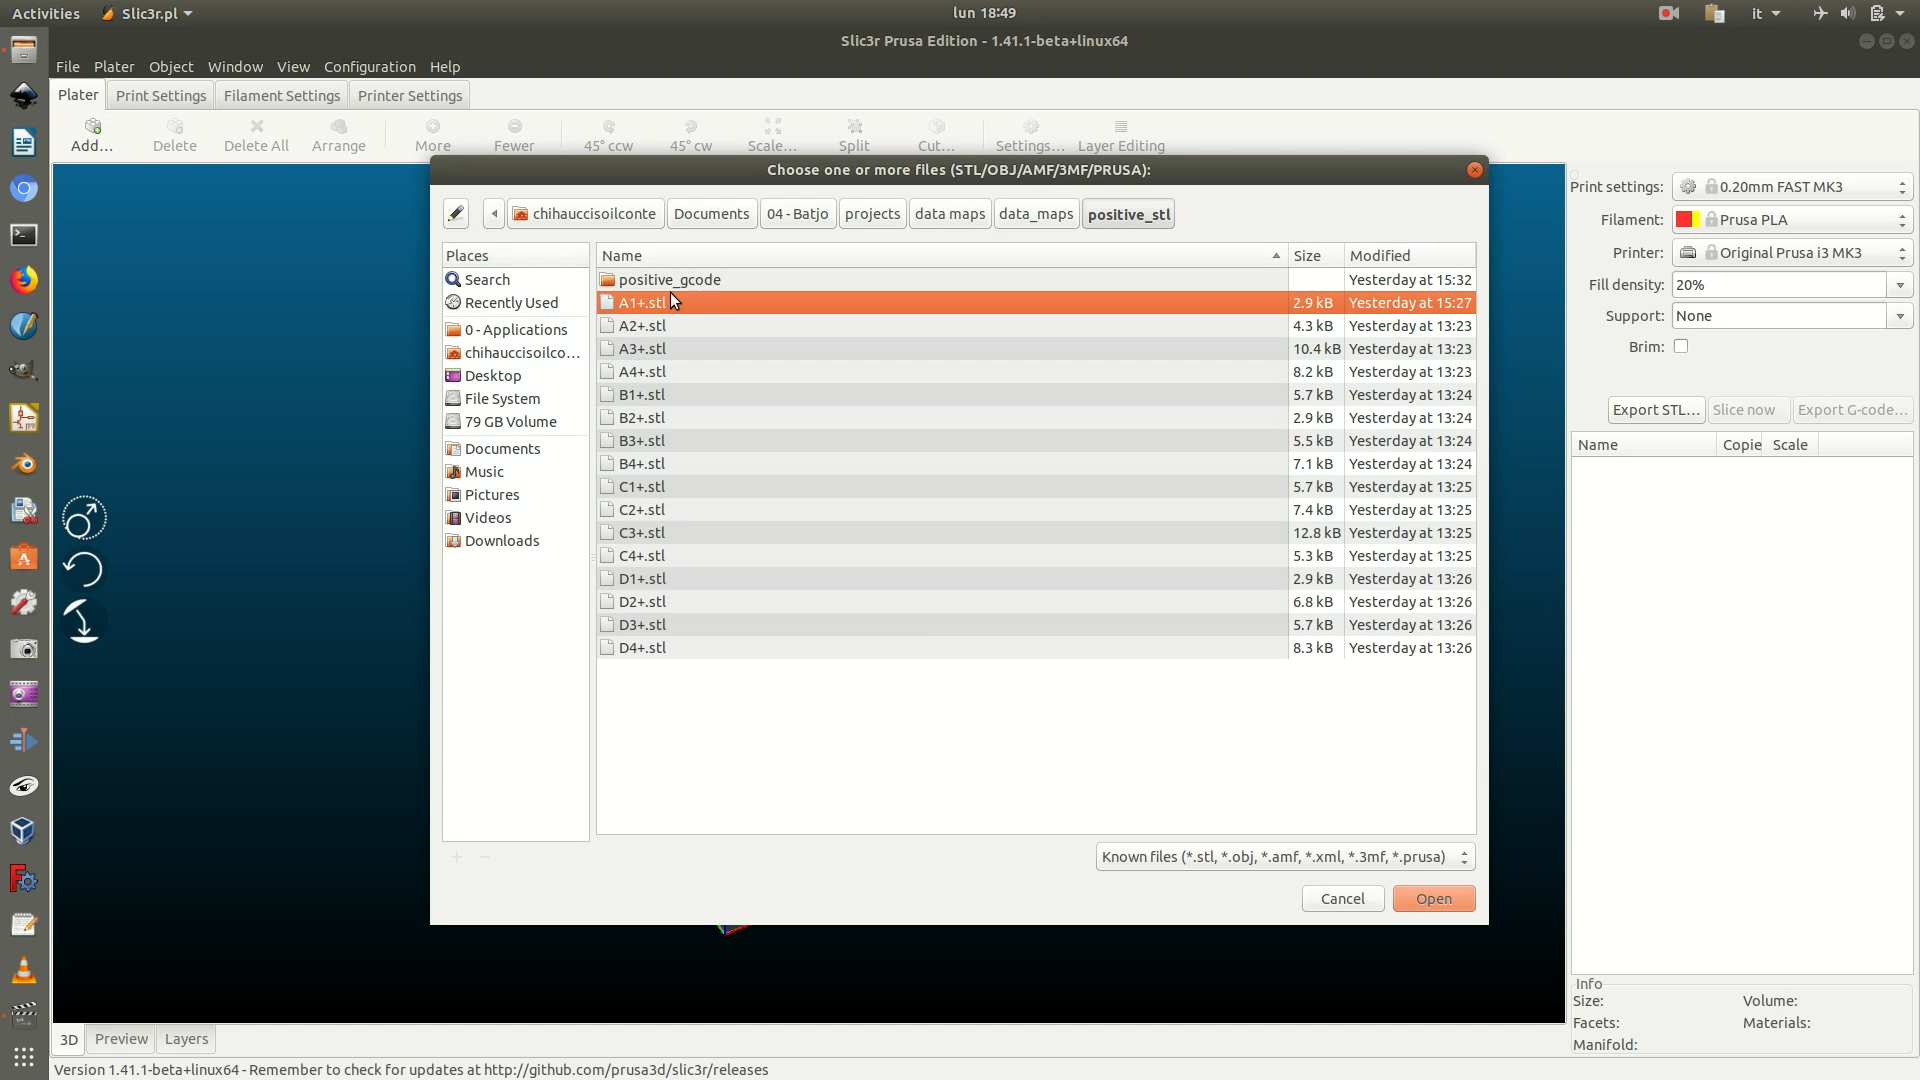Viewport: 1920px width, 1080px height.
Task: Open the Slic3r.pl app menu
Action: point(148,13)
